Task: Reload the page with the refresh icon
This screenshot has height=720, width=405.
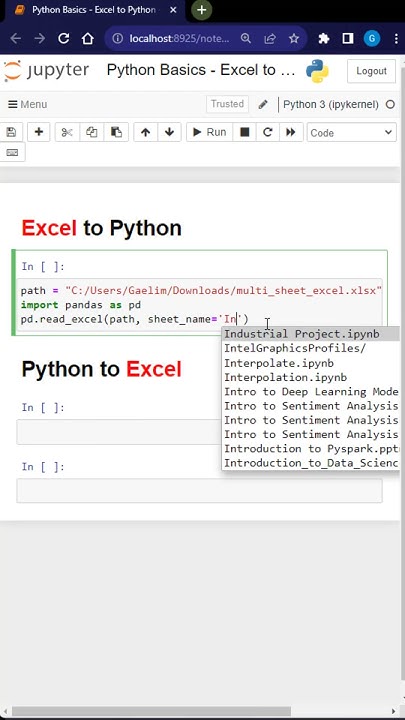Action: coord(63,38)
